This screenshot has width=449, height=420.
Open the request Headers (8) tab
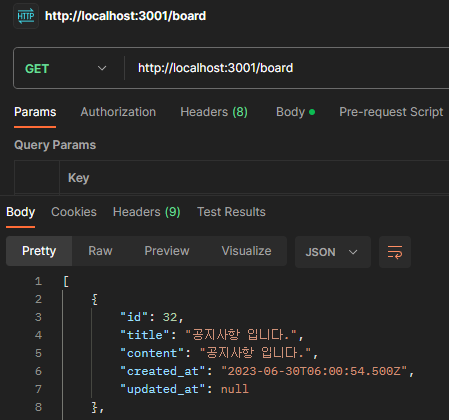pyautogui.click(x=214, y=112)
